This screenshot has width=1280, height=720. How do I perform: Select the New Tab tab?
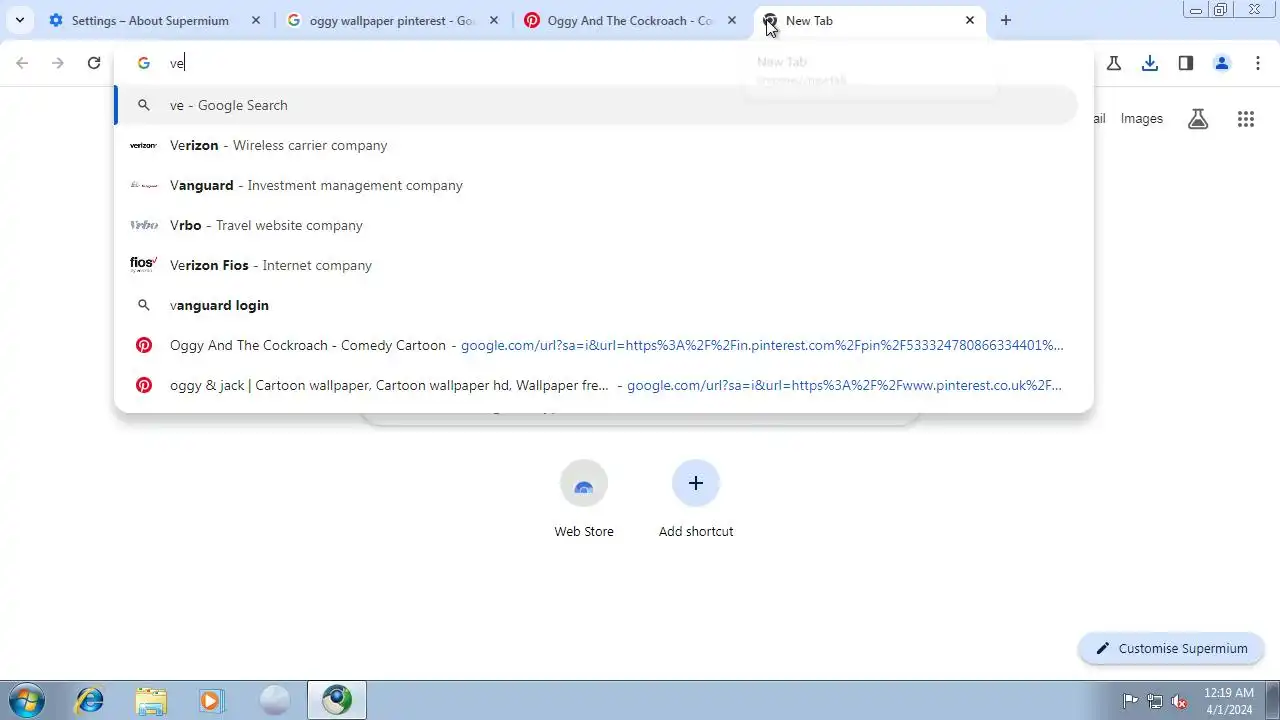869,20
